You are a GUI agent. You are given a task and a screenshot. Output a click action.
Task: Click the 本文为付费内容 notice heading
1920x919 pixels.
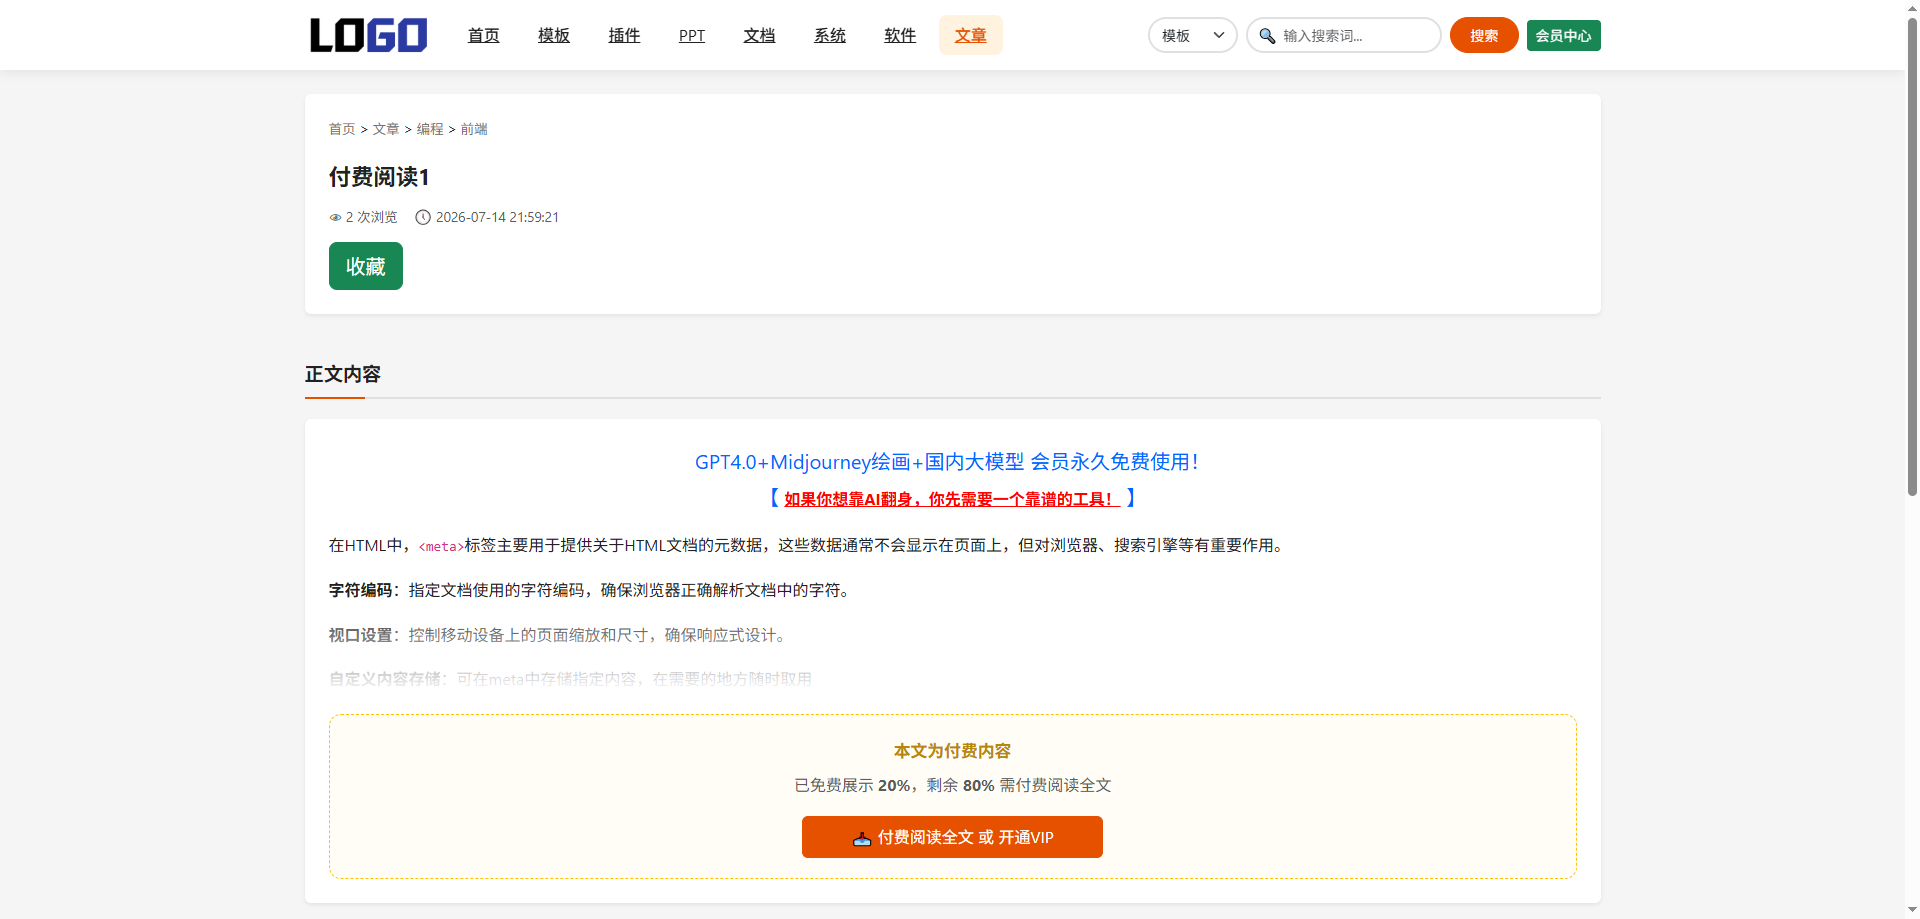pos(952,751)
